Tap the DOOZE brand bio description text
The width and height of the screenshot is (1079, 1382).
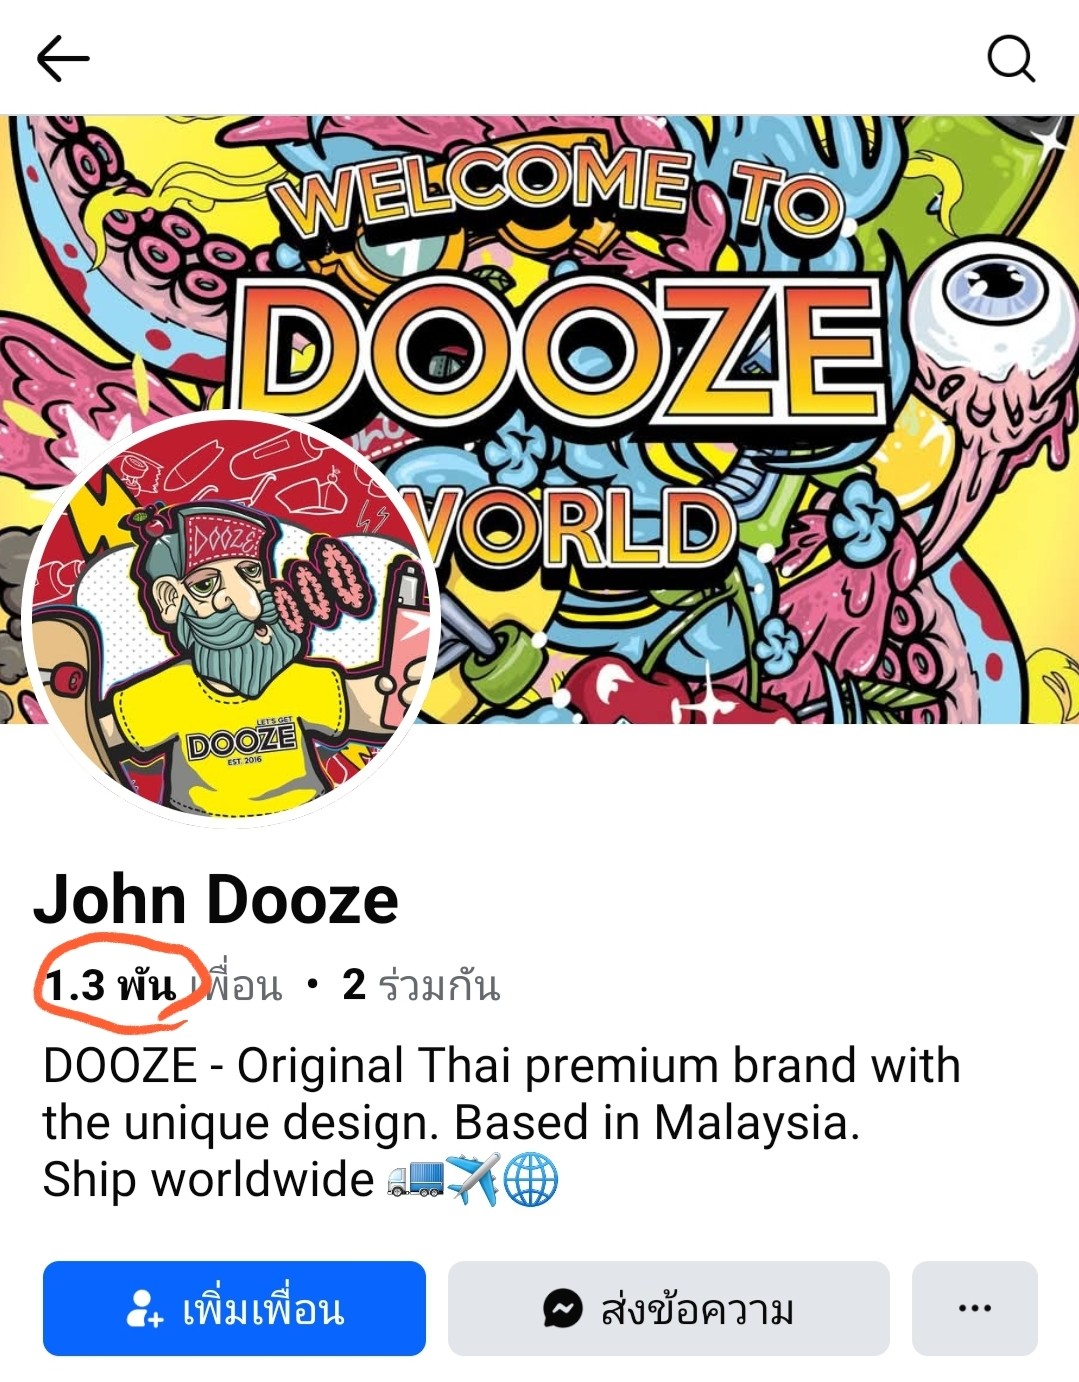click(500, 1122)
